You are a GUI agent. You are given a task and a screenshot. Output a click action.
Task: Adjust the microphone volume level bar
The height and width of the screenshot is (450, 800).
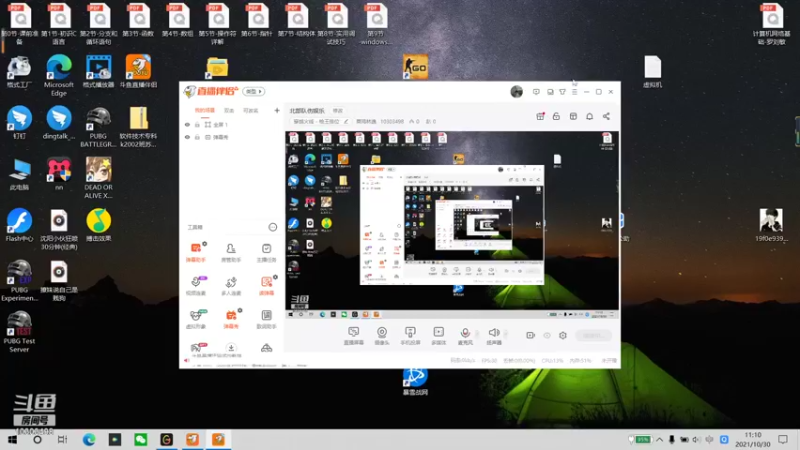(x=478, y=335)
